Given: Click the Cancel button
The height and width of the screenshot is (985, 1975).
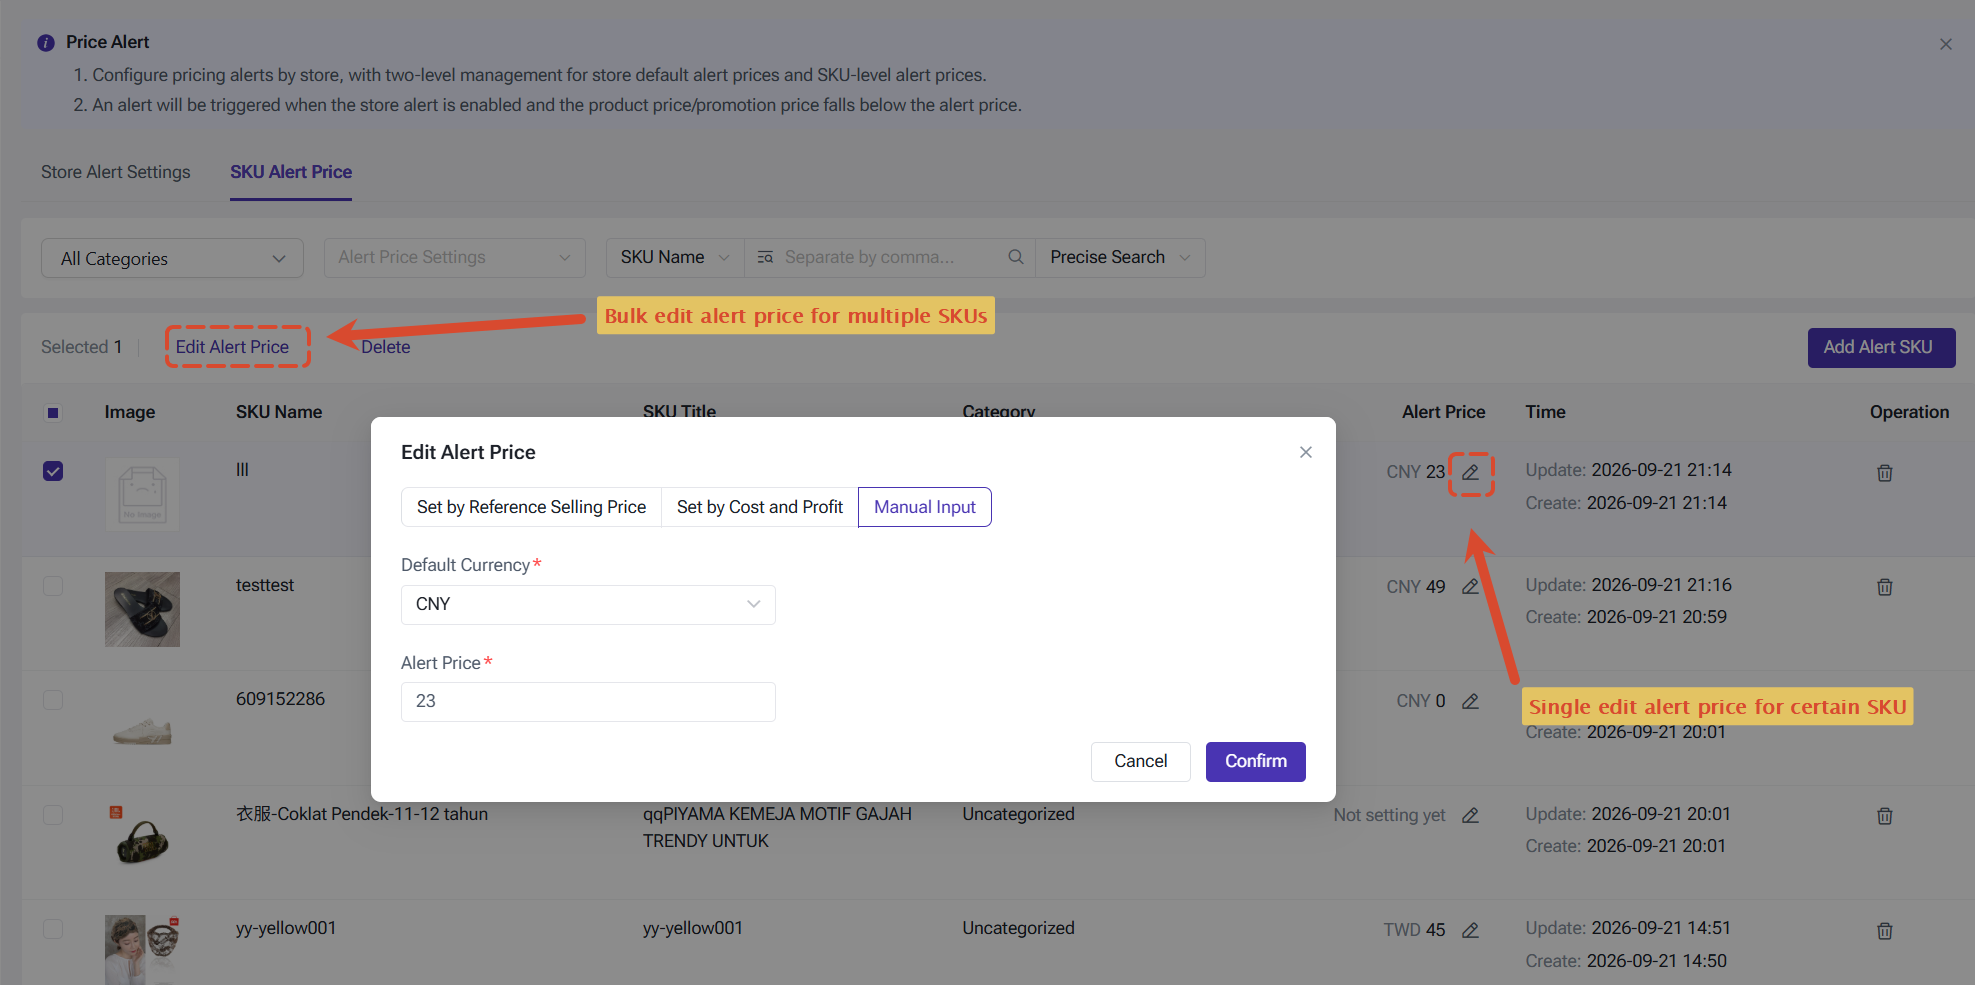Looking at the screenshot, I should click(1141, 762).
